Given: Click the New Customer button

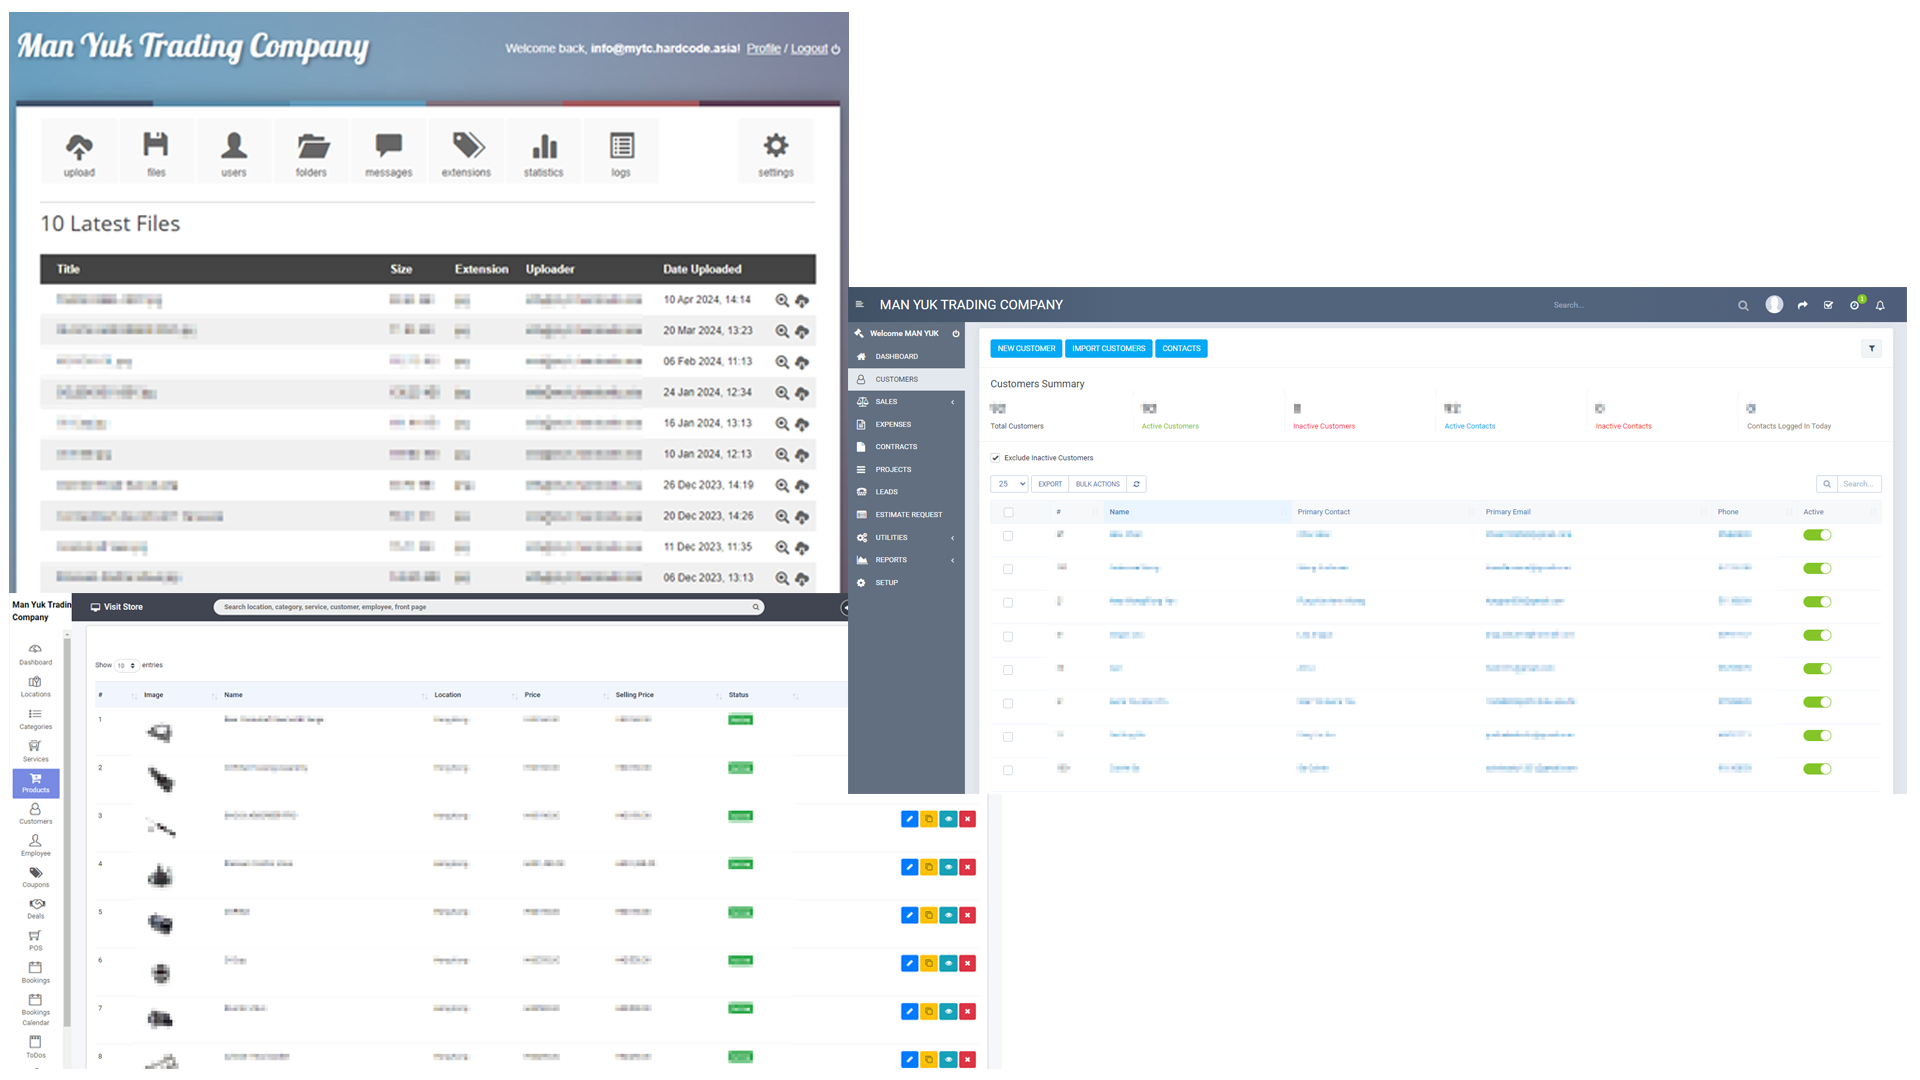Looking at the screenshot, I should coord(1026,348).
